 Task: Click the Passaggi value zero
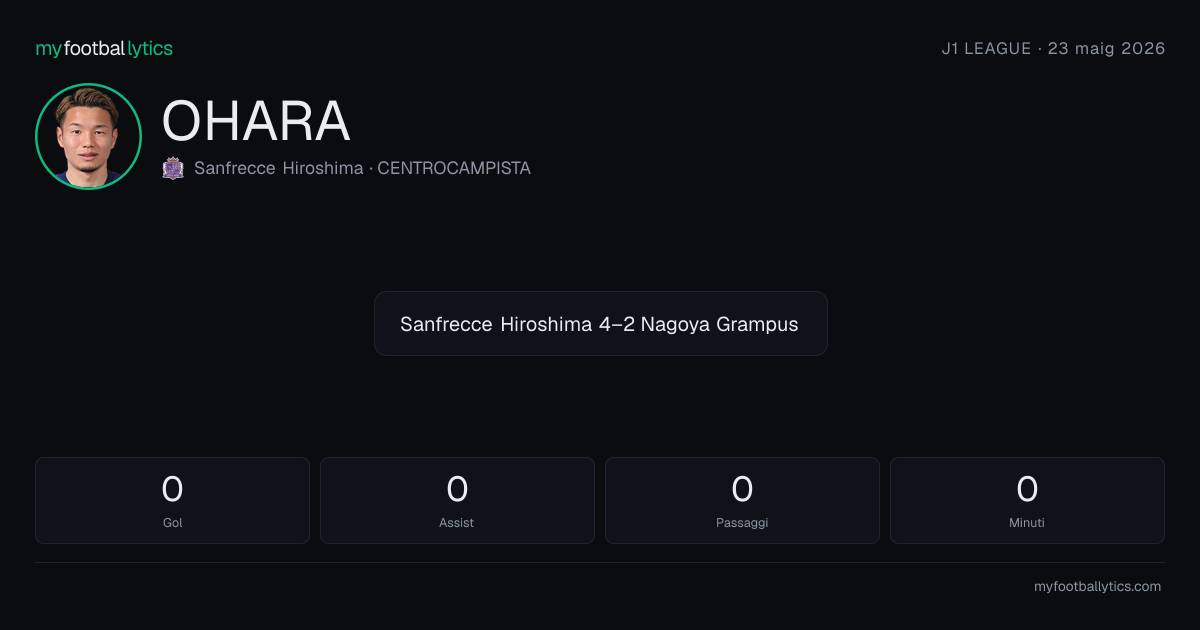(x=742, y=489)
